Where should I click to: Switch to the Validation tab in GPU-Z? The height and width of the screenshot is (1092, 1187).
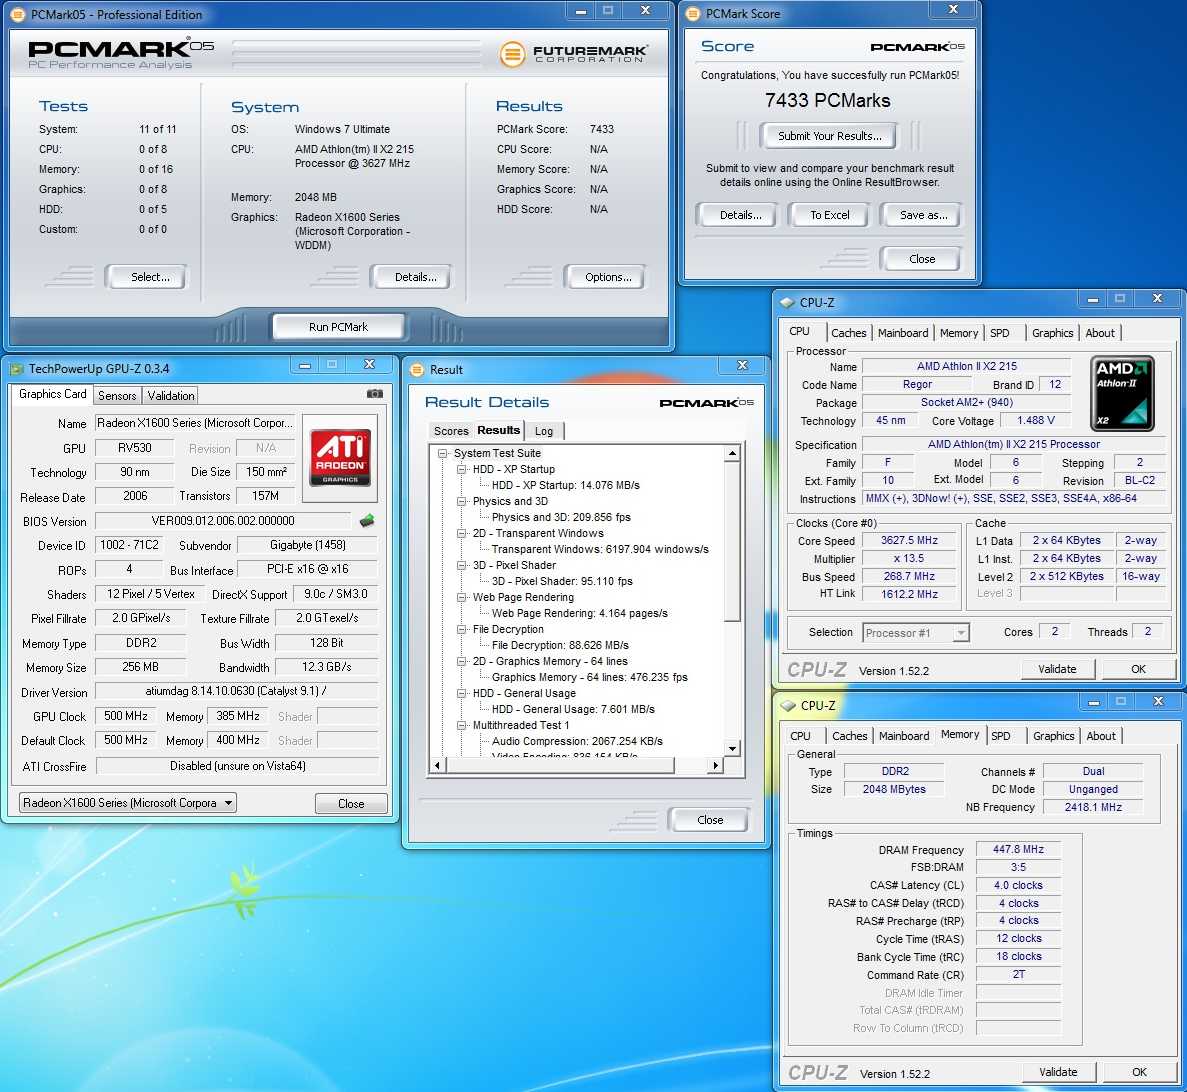point(170,396)
